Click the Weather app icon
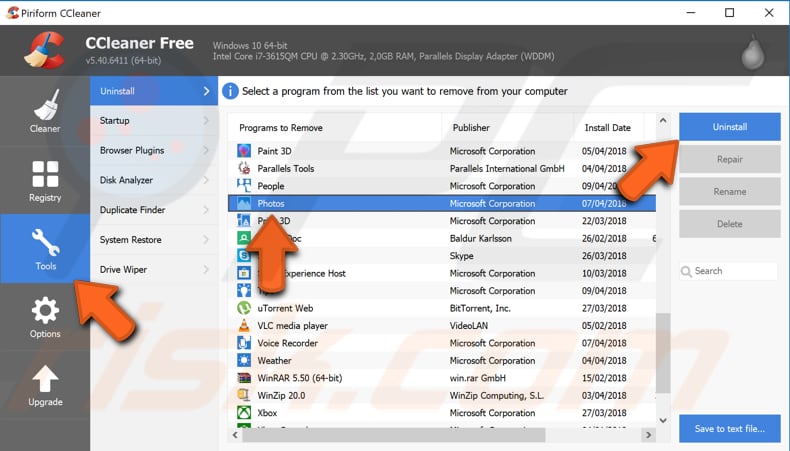The image size is (790, 451). [244, 360]
